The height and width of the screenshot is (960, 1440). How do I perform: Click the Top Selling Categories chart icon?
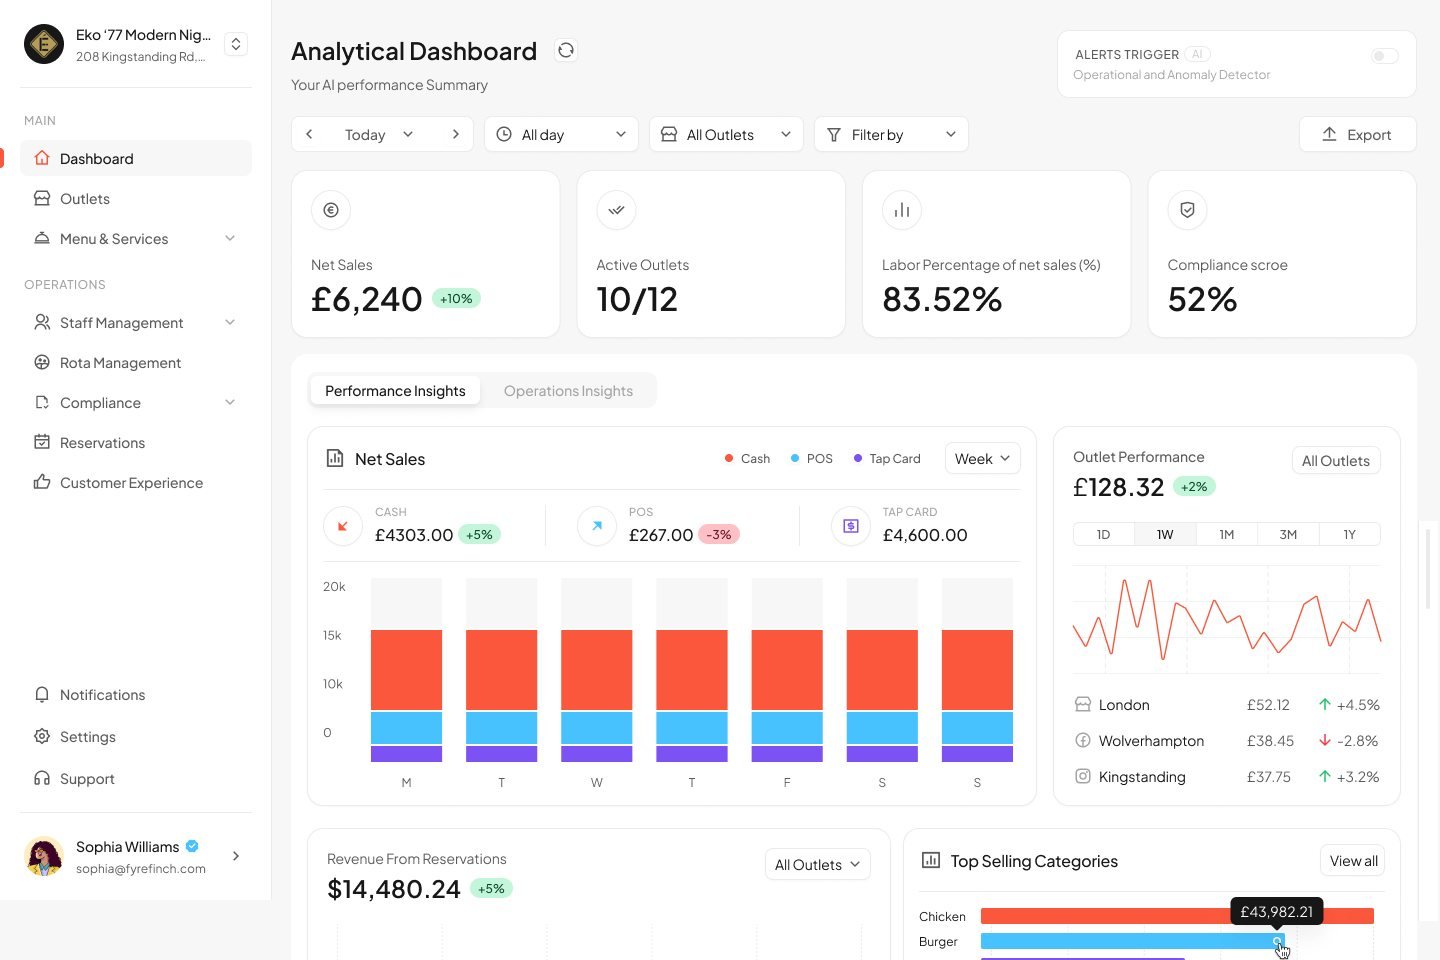931,860
